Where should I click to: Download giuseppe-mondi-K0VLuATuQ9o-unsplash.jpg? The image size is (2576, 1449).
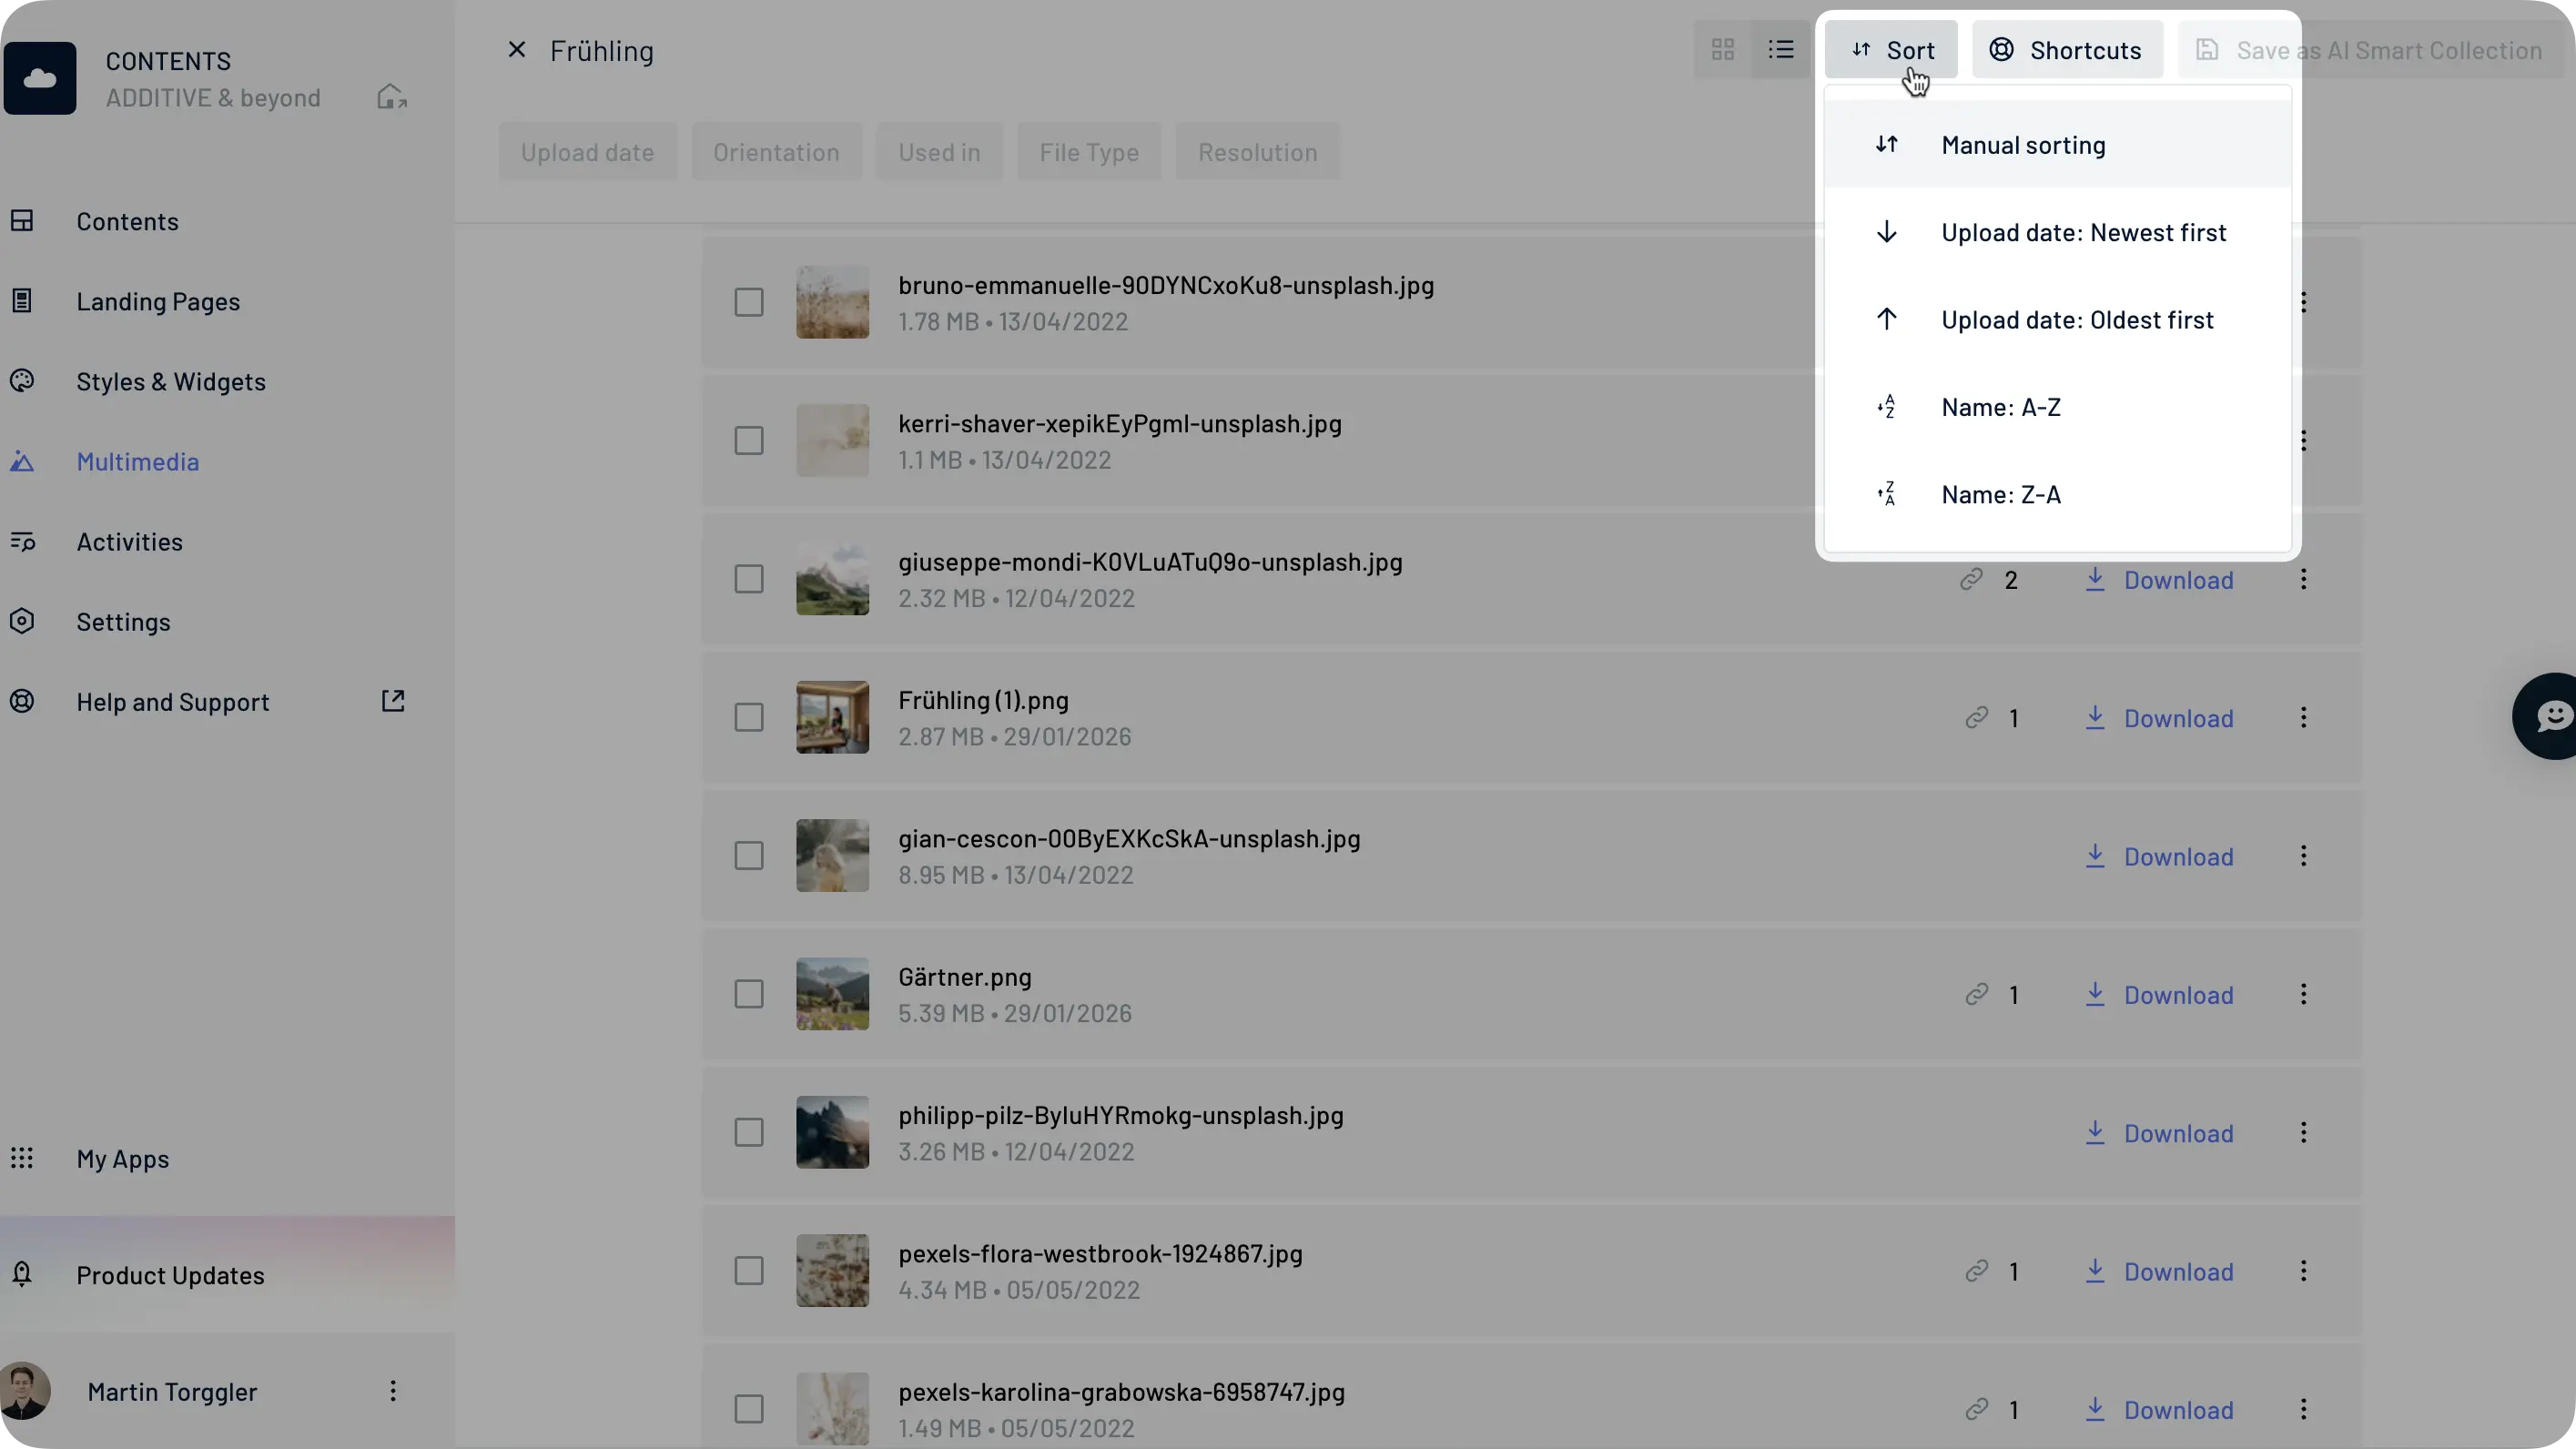pyautogui.click(x=2159, y=580)
